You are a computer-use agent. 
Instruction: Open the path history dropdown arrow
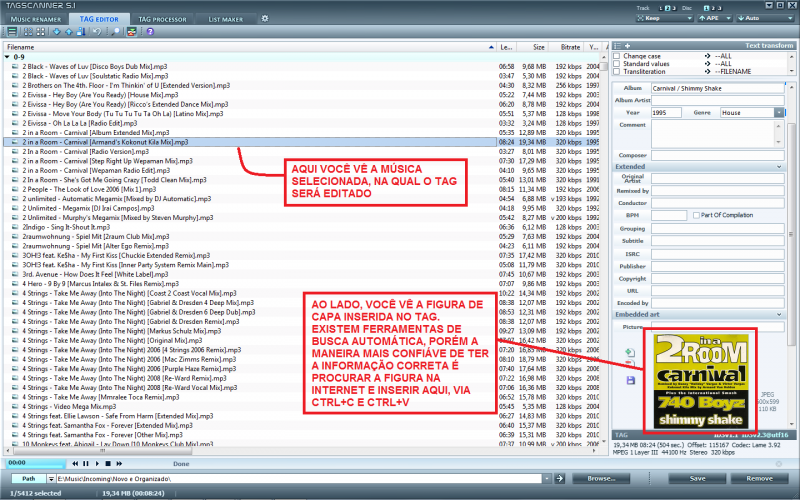[547, 479]
